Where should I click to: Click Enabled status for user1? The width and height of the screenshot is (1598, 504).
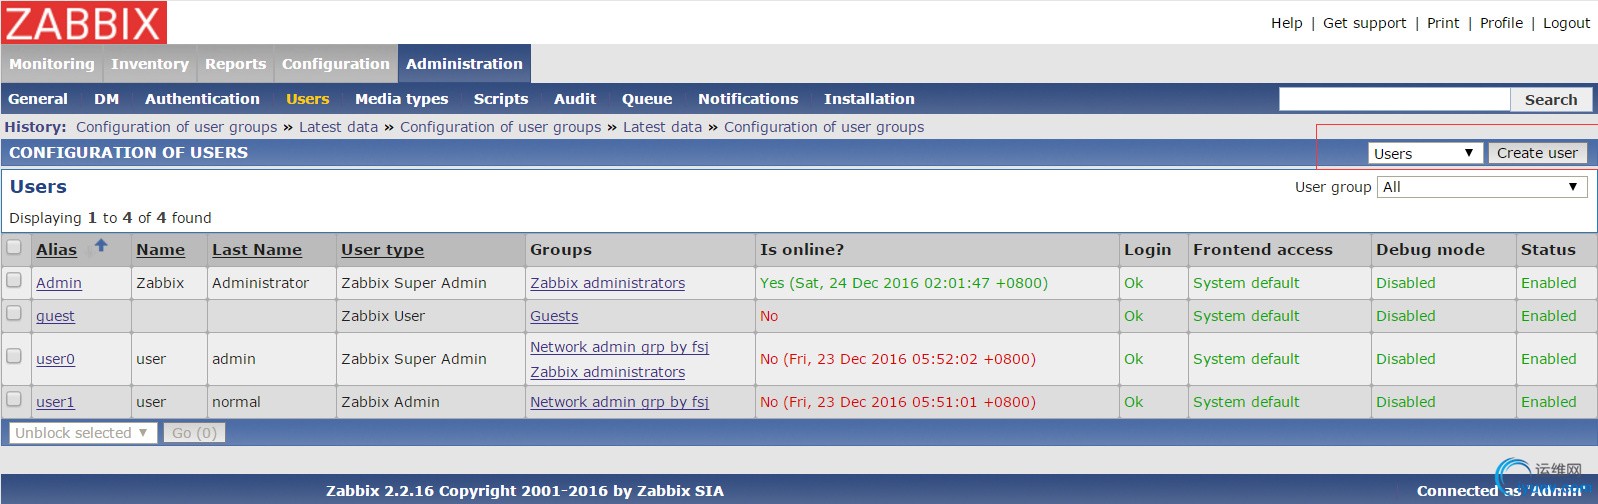1548,402
